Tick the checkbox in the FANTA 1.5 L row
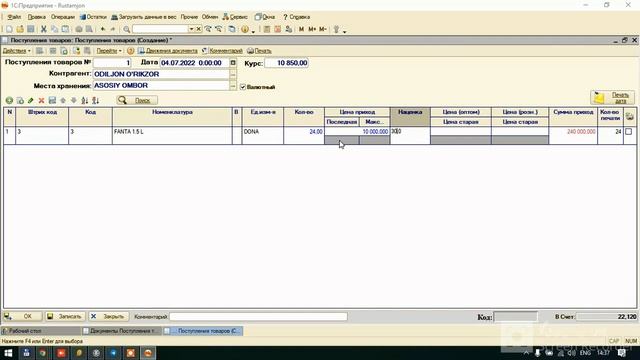Screen dimensions: 640x360 point(629,131)
